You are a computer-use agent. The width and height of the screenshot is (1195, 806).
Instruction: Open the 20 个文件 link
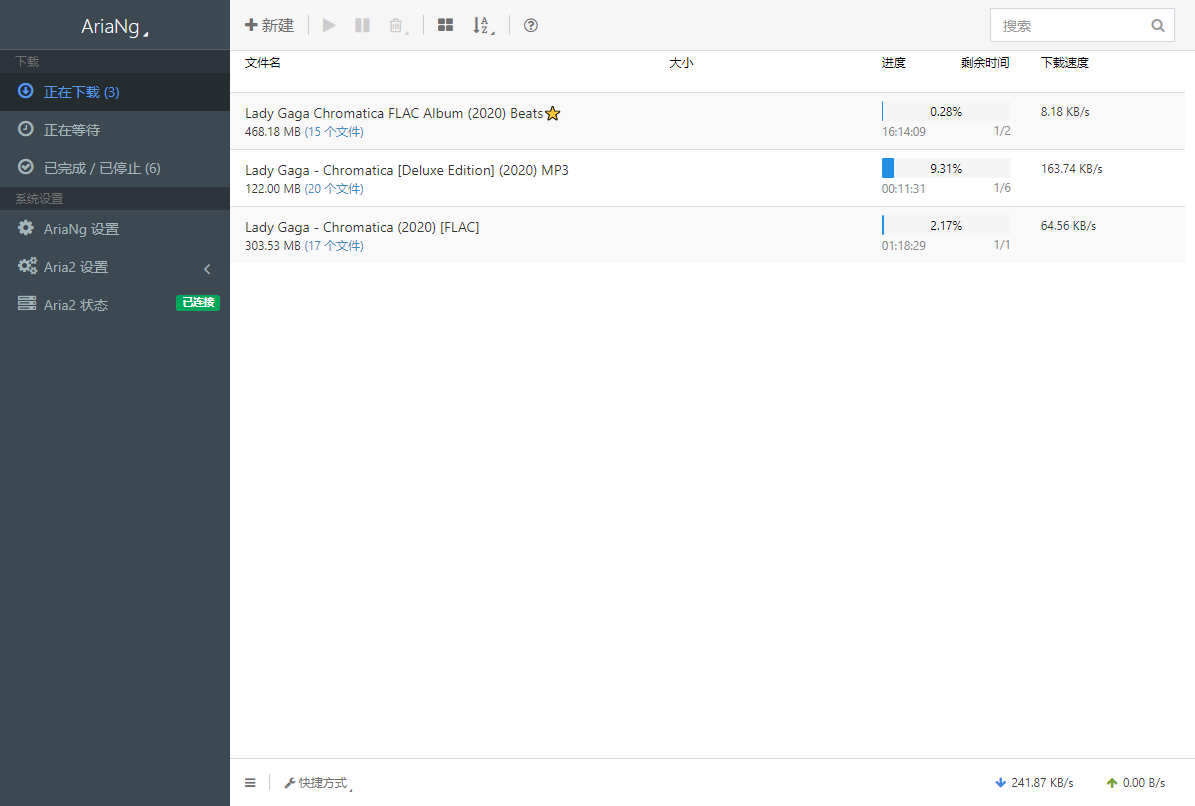(334, 189)
